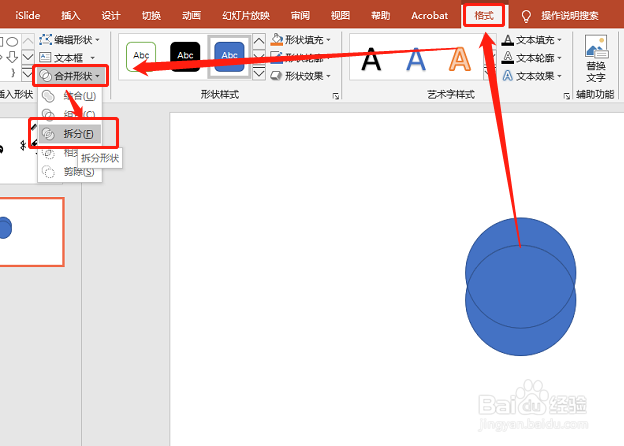Open the 合并形状 dropdown

70,76
